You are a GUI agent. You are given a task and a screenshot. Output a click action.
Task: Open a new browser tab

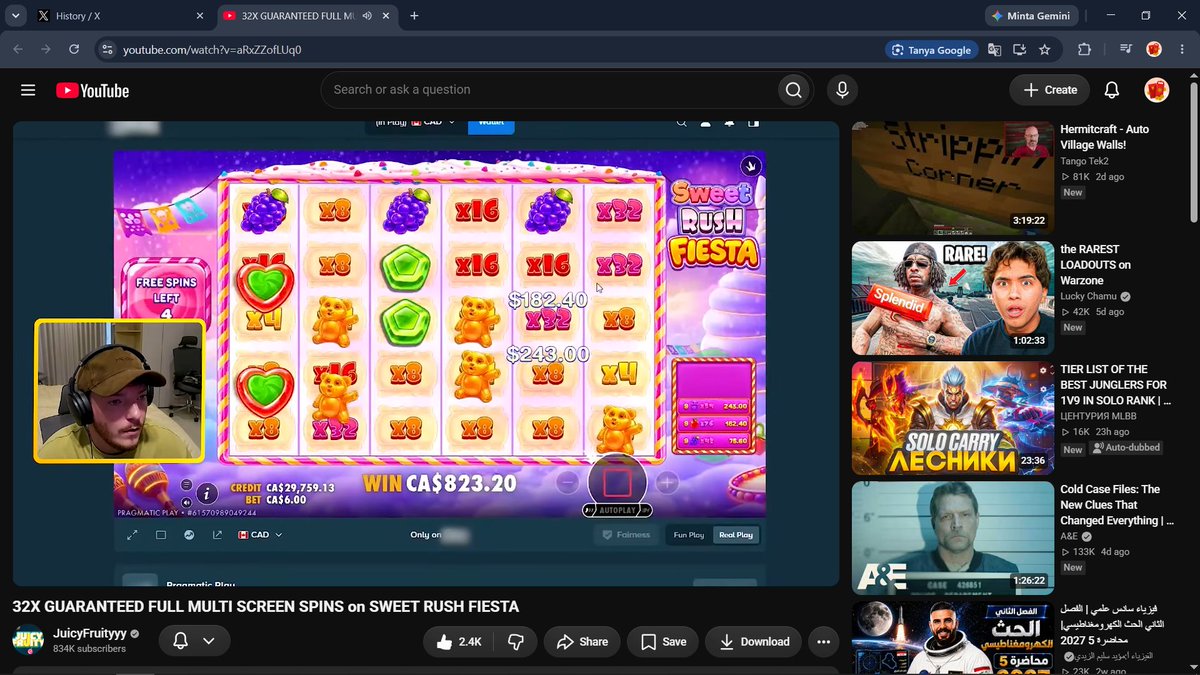click(x=414, y=16)
